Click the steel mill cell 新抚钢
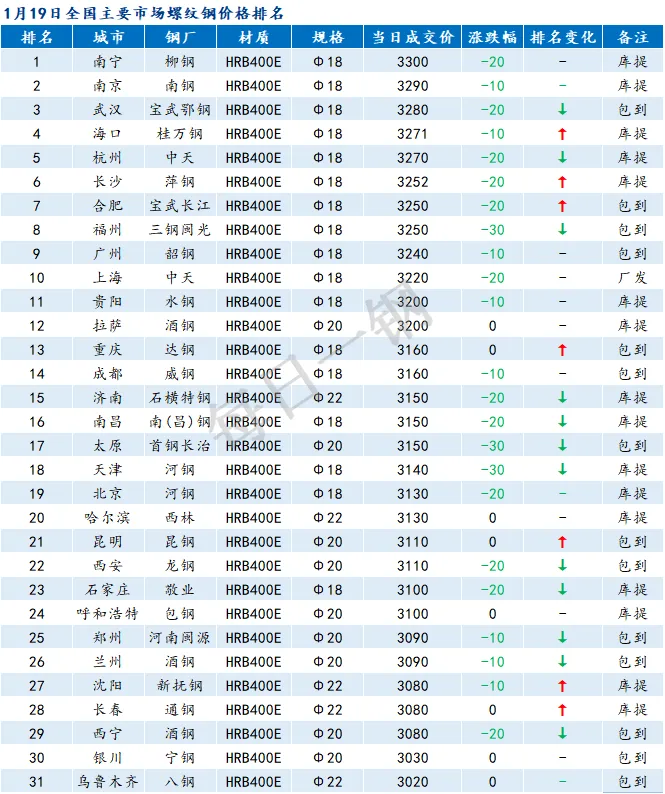 click(180, 686)
